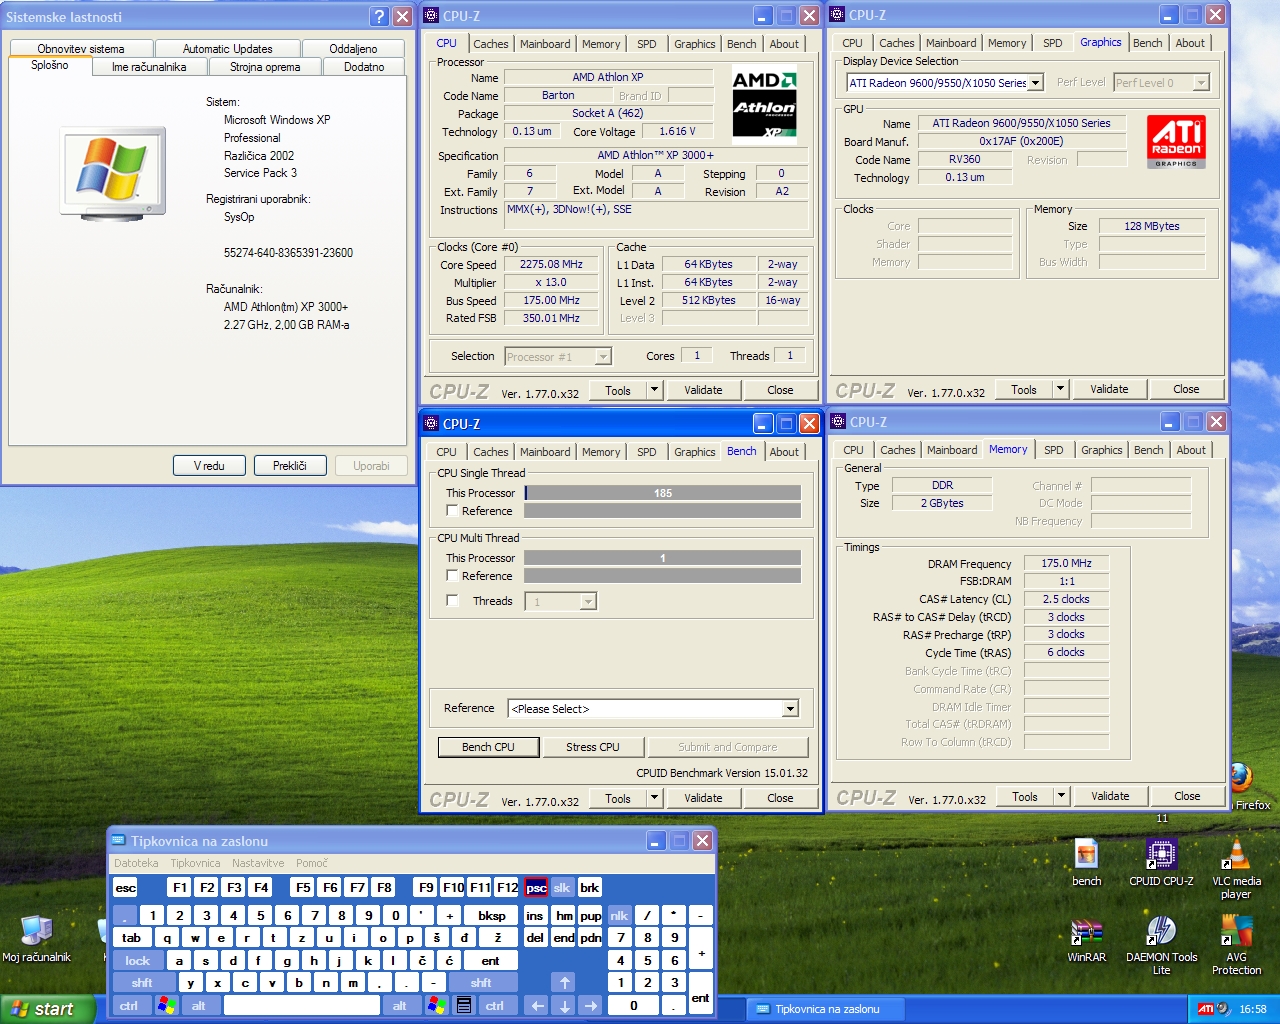This screenshot has height=1024, width=1280.
Task: Enable the Threads checkbox in Bench window
Action: coord(452,601)
